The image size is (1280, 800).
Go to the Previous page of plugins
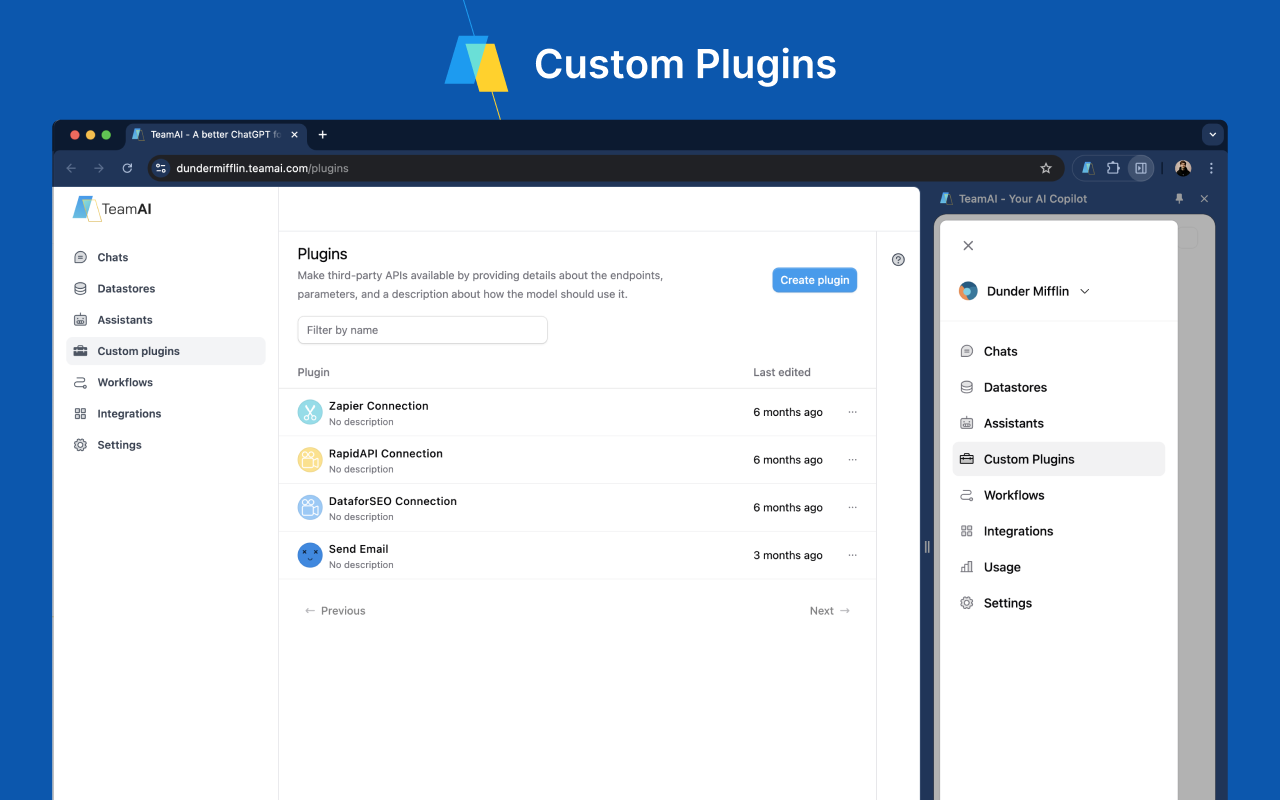[x=335, y=611]
